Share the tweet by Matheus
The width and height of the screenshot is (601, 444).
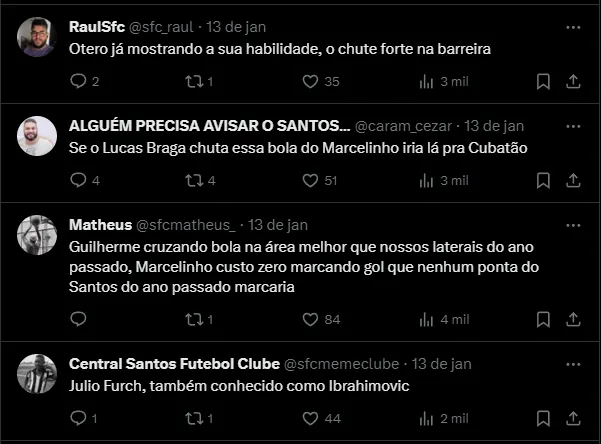coord(574,320)
